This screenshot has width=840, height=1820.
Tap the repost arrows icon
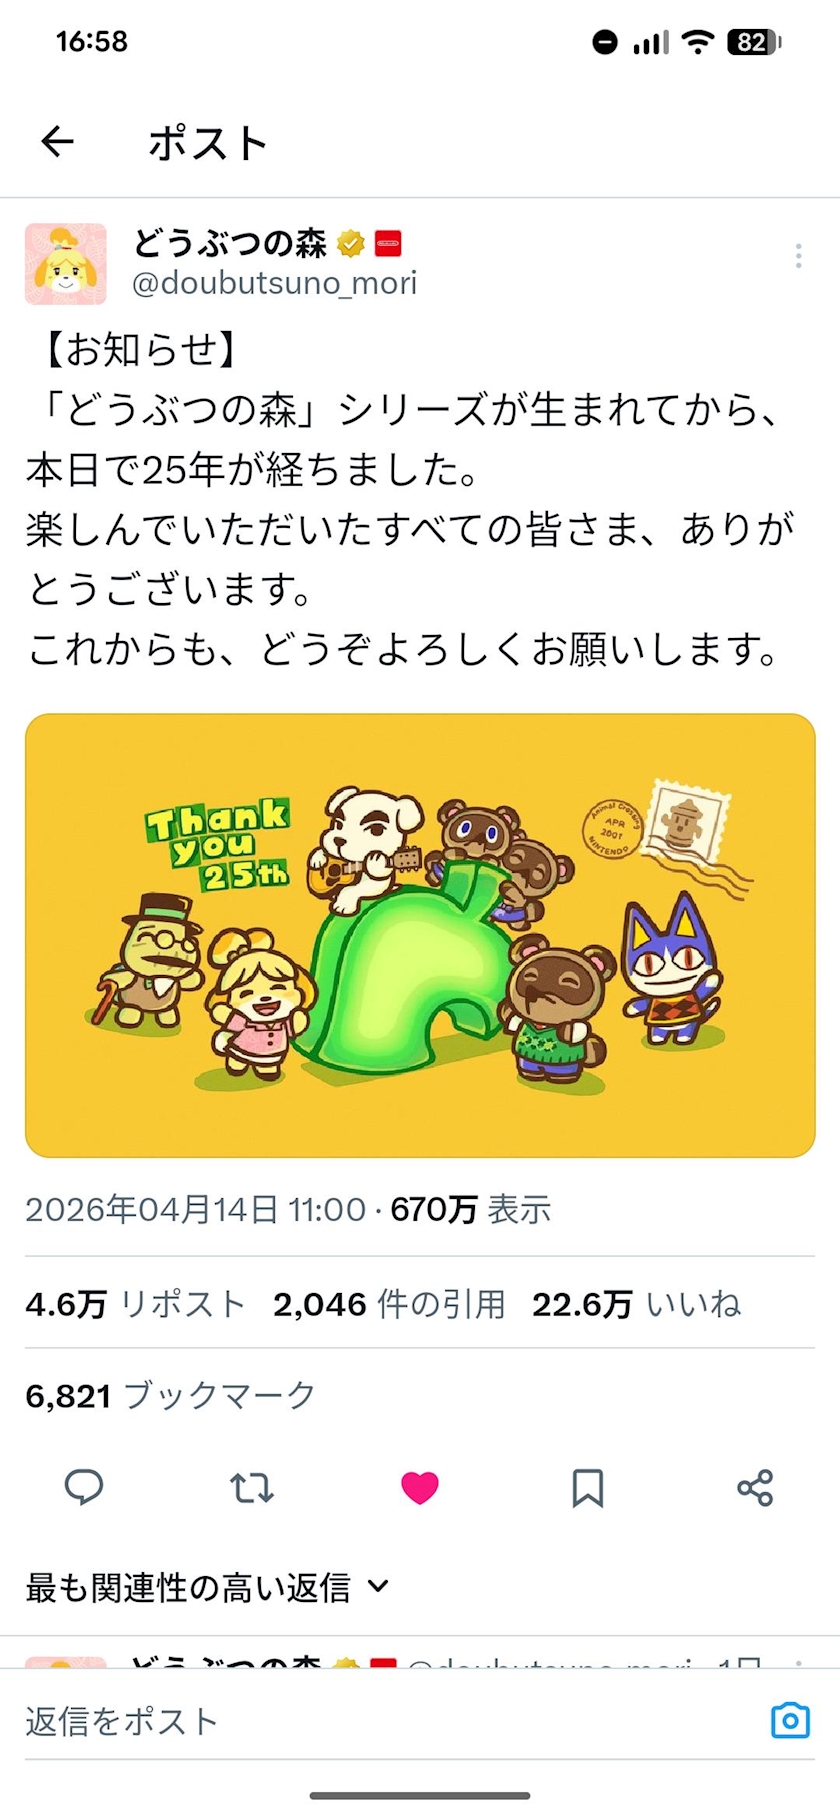[252, 1487]
